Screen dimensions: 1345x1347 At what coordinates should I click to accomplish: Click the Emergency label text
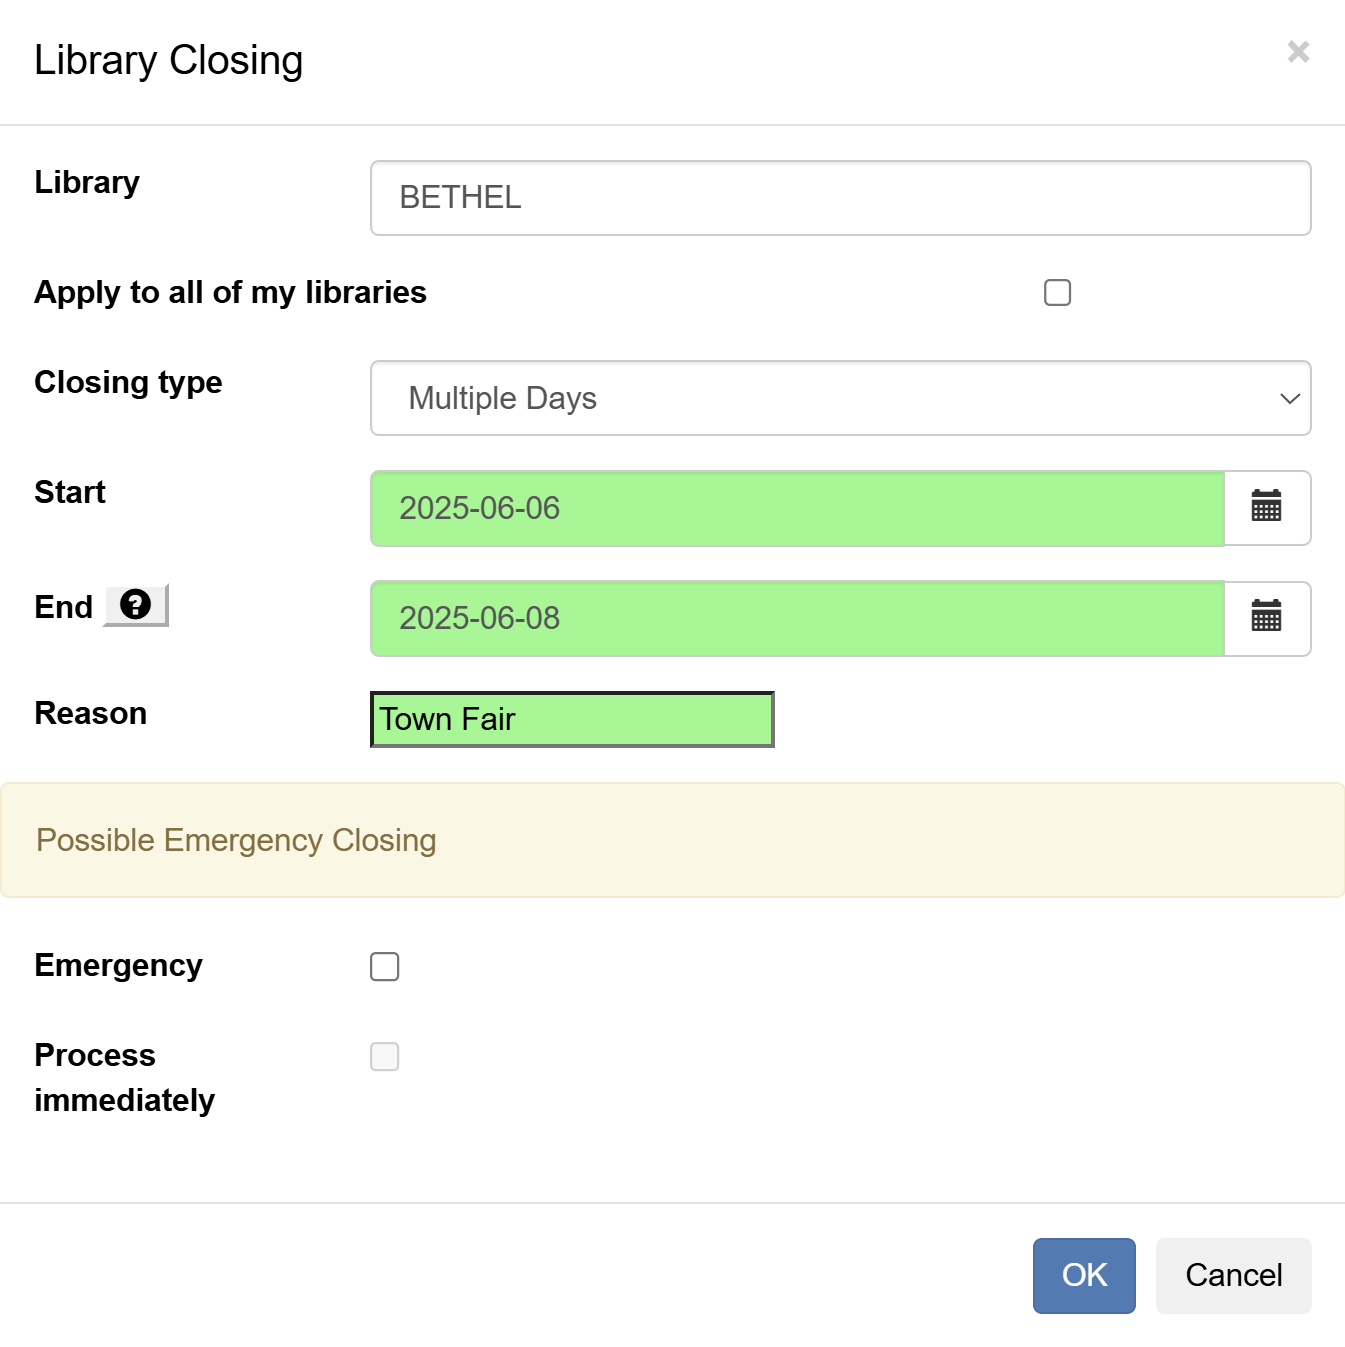click(x=118, y=966)
